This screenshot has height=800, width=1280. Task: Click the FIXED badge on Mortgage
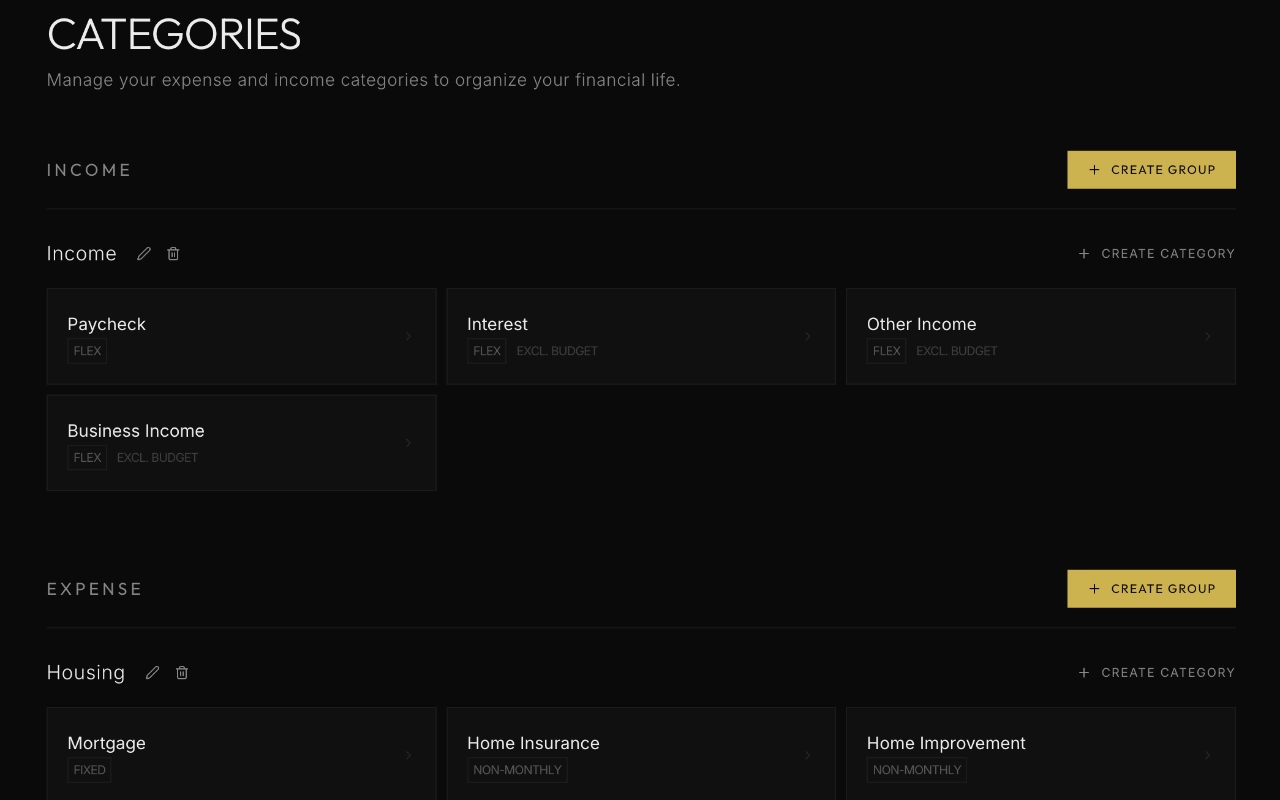(x=89, y=770)
